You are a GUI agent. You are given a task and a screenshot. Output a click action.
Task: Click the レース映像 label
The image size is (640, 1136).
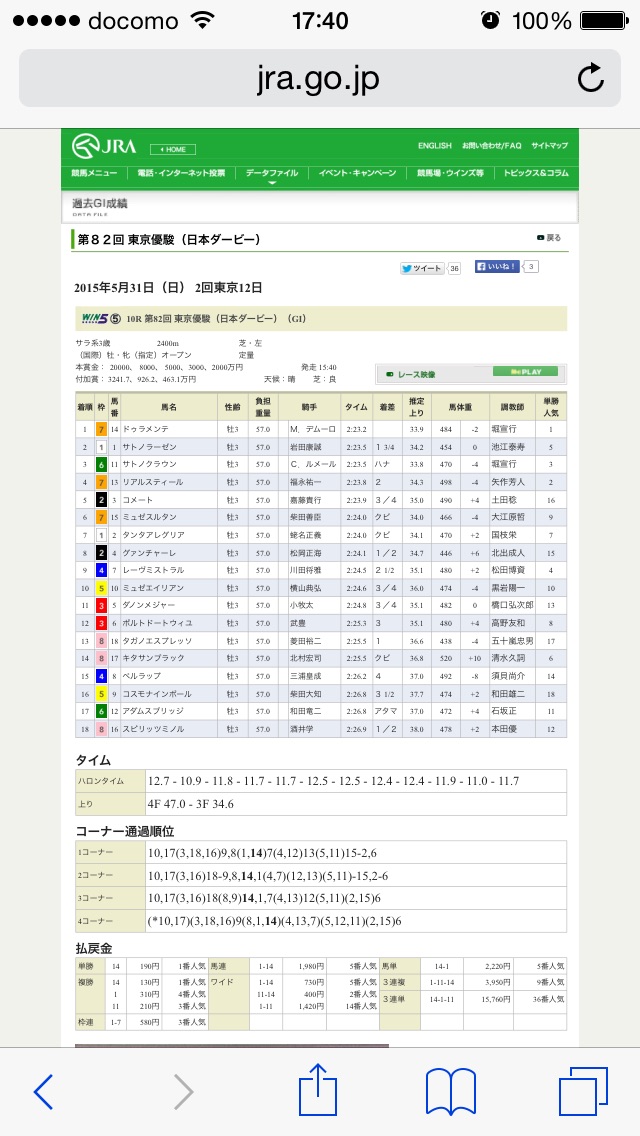point(417,375)
